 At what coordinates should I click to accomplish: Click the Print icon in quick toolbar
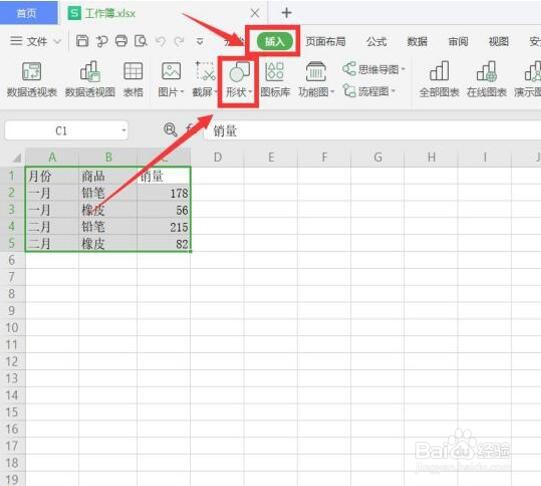121,41
